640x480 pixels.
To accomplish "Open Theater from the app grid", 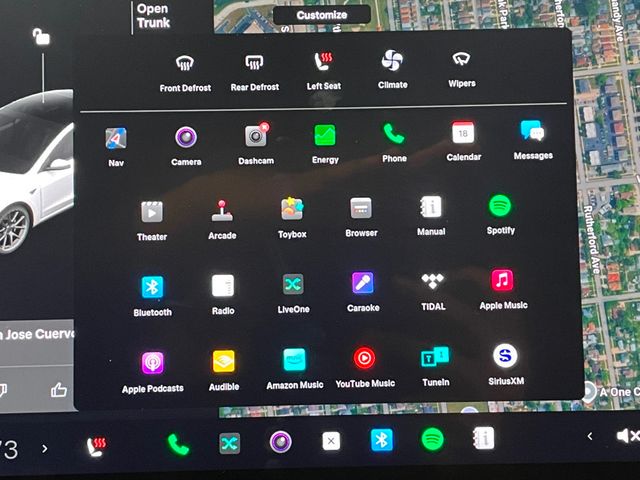I will coord(151,211).
